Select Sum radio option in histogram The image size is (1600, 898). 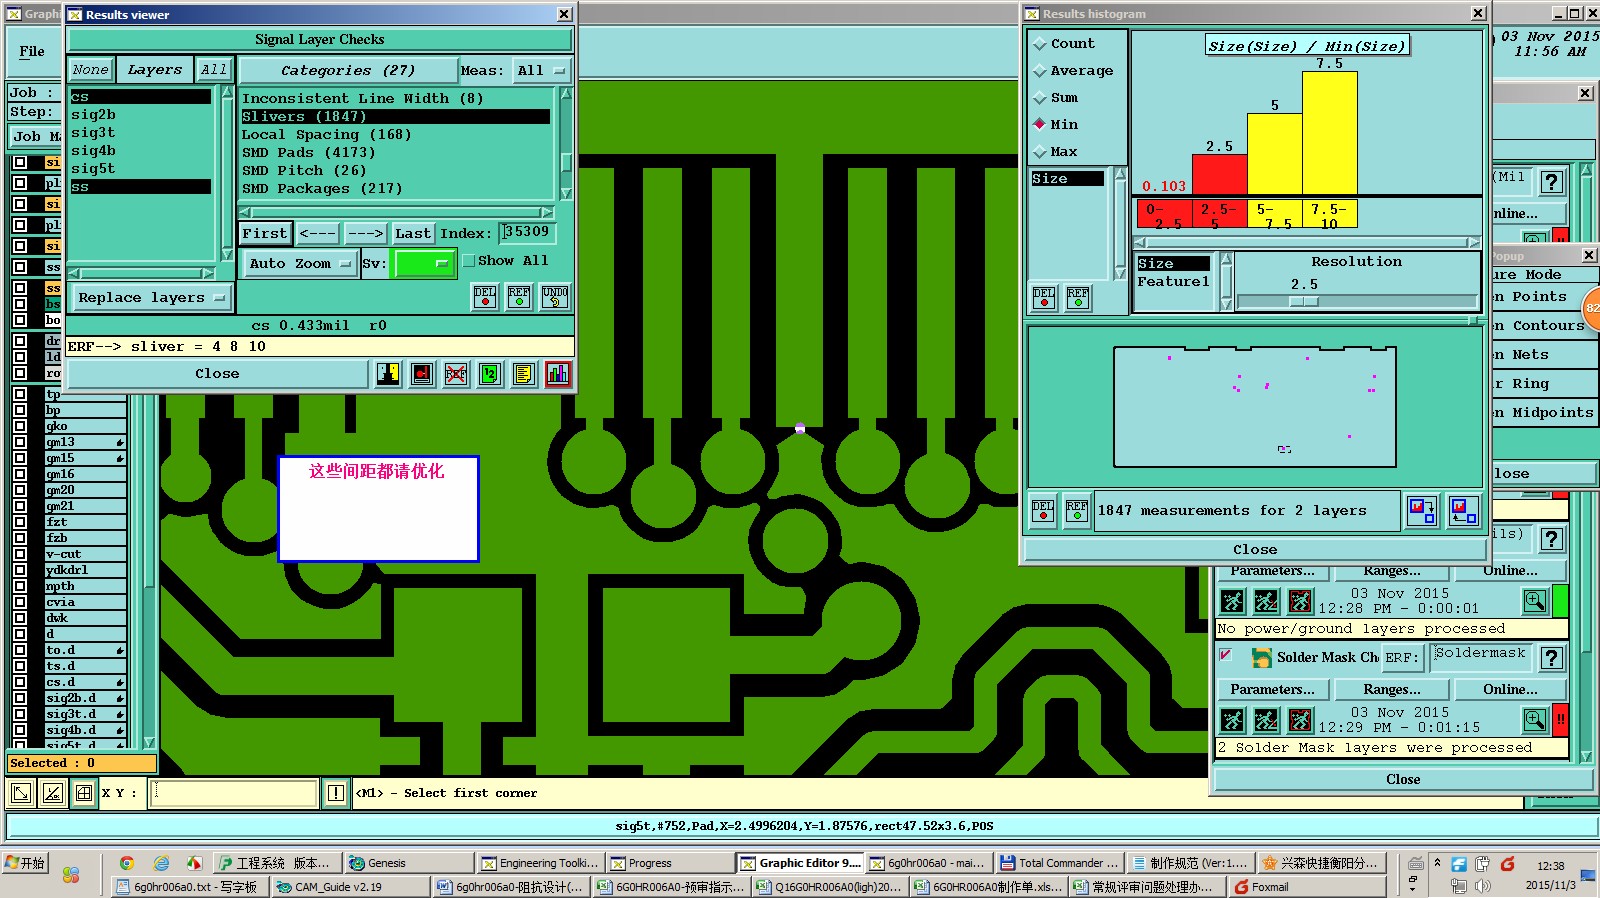(x=1040, y=98)
